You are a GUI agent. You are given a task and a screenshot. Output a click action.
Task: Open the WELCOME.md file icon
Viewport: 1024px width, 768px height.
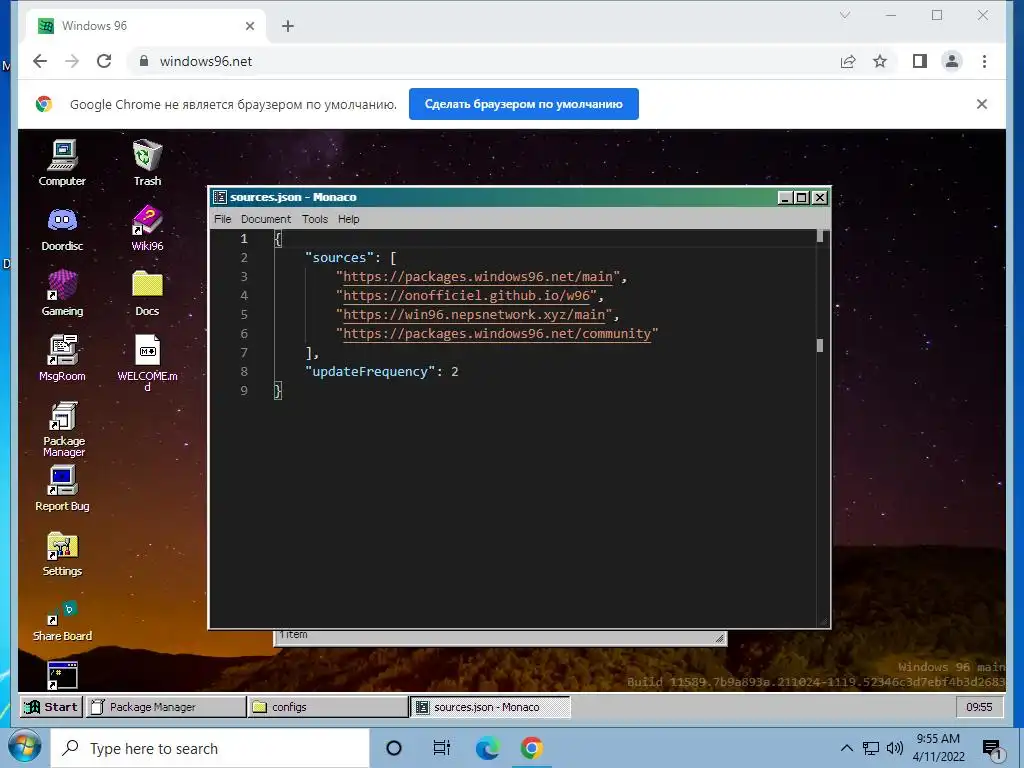coord(147,362)
